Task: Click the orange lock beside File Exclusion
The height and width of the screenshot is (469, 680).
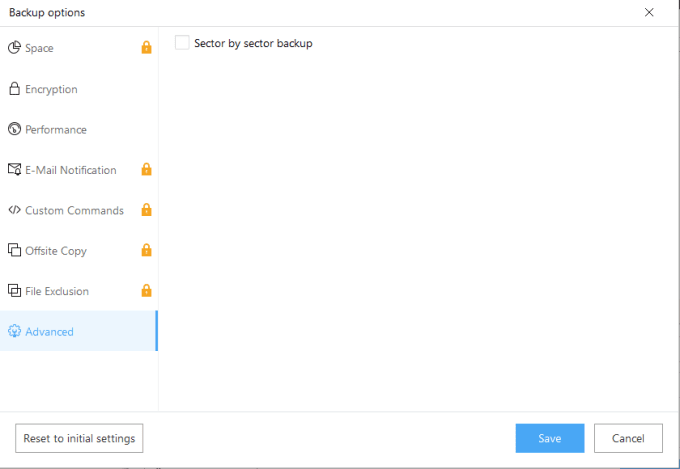Action: click(146, 291)
